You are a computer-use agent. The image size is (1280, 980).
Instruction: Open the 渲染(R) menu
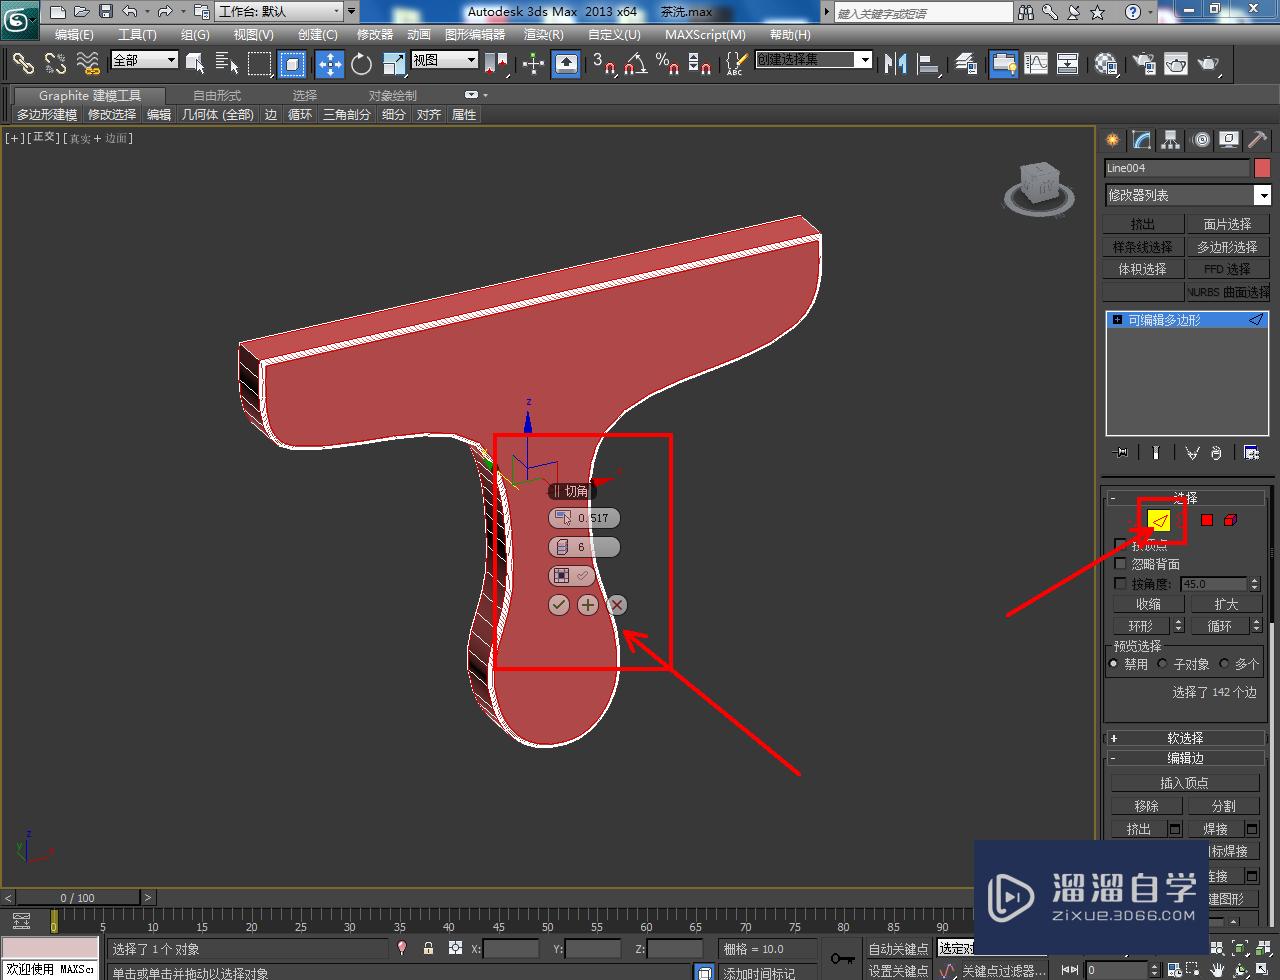point(543,35)
